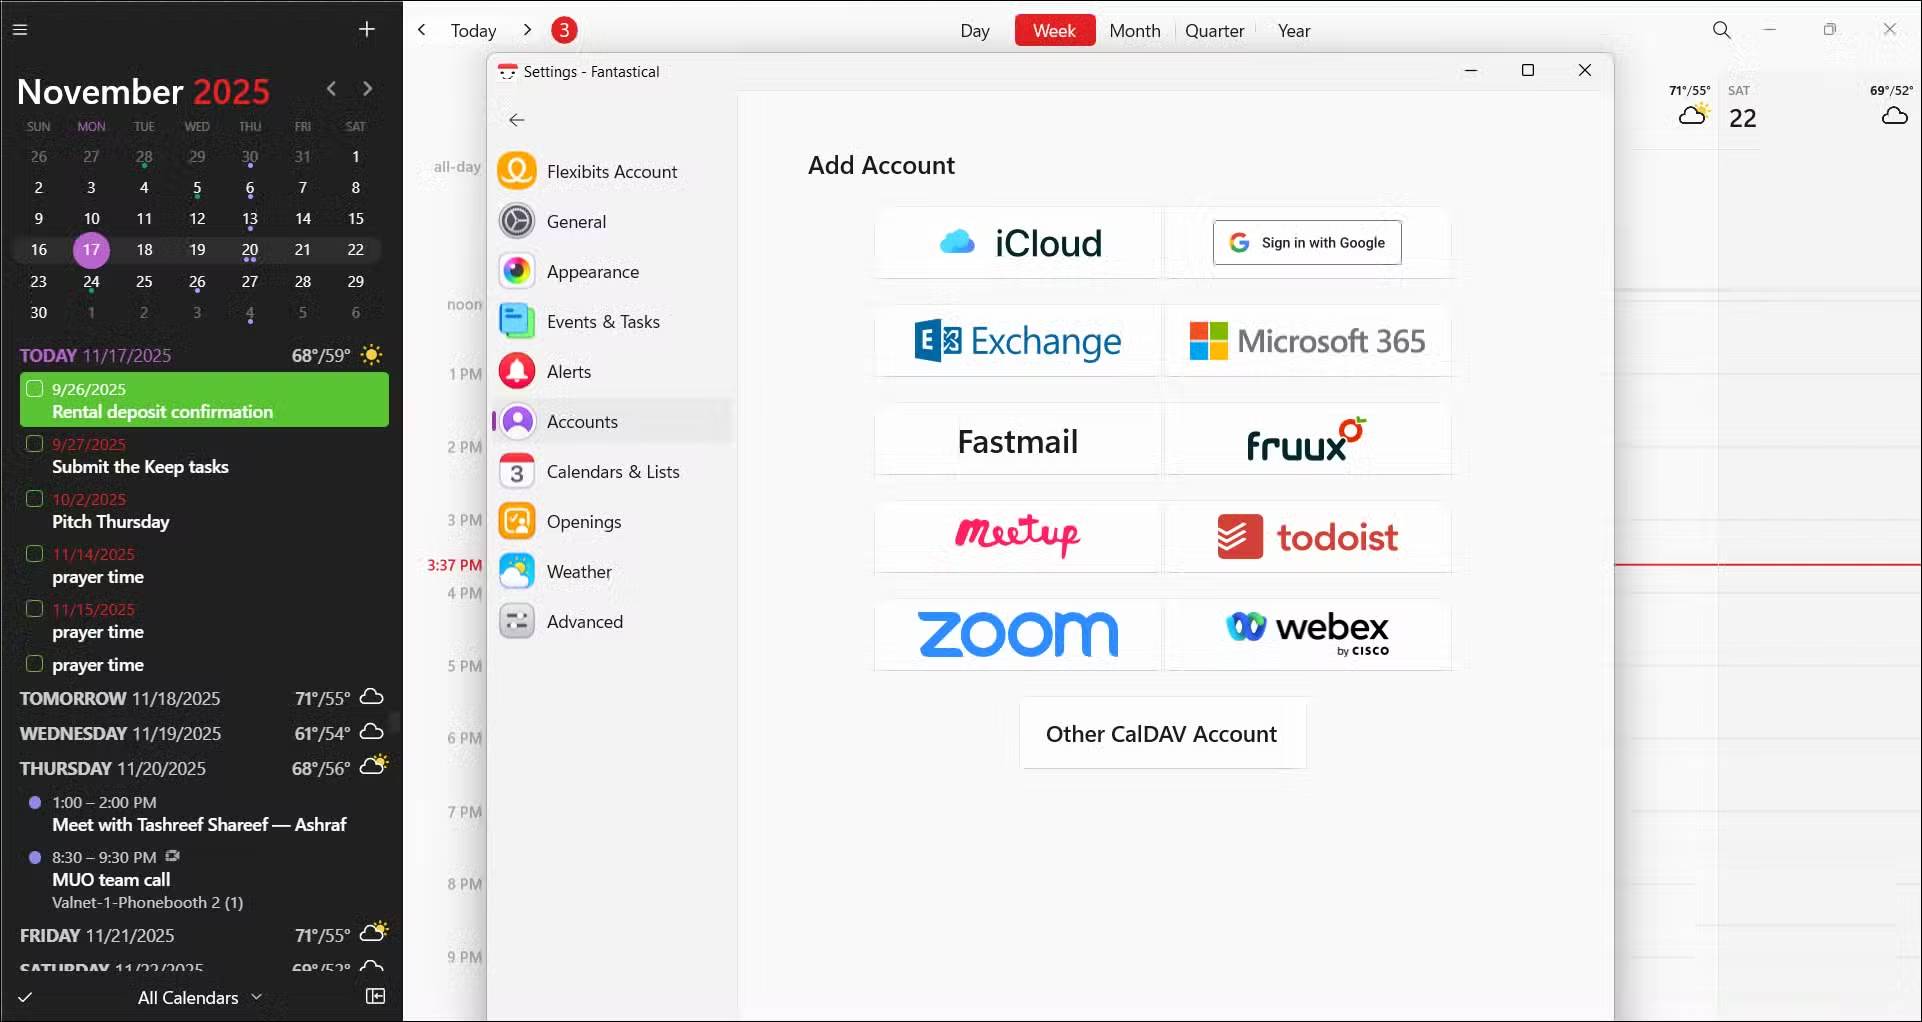Open Alerts settings

pos(612,372)
